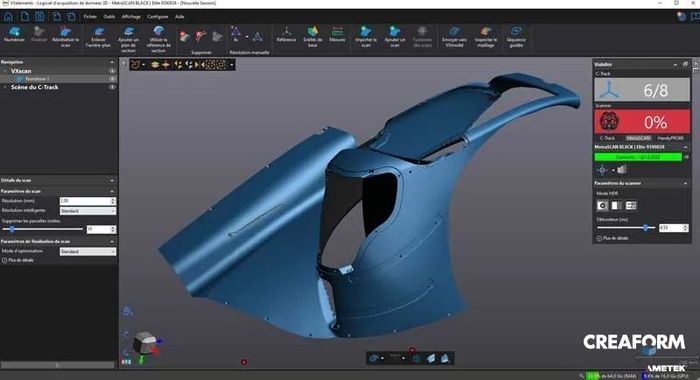Click Ajouter un scan icon
Screen dimensions: 700x380
click(x=395, y=36)
